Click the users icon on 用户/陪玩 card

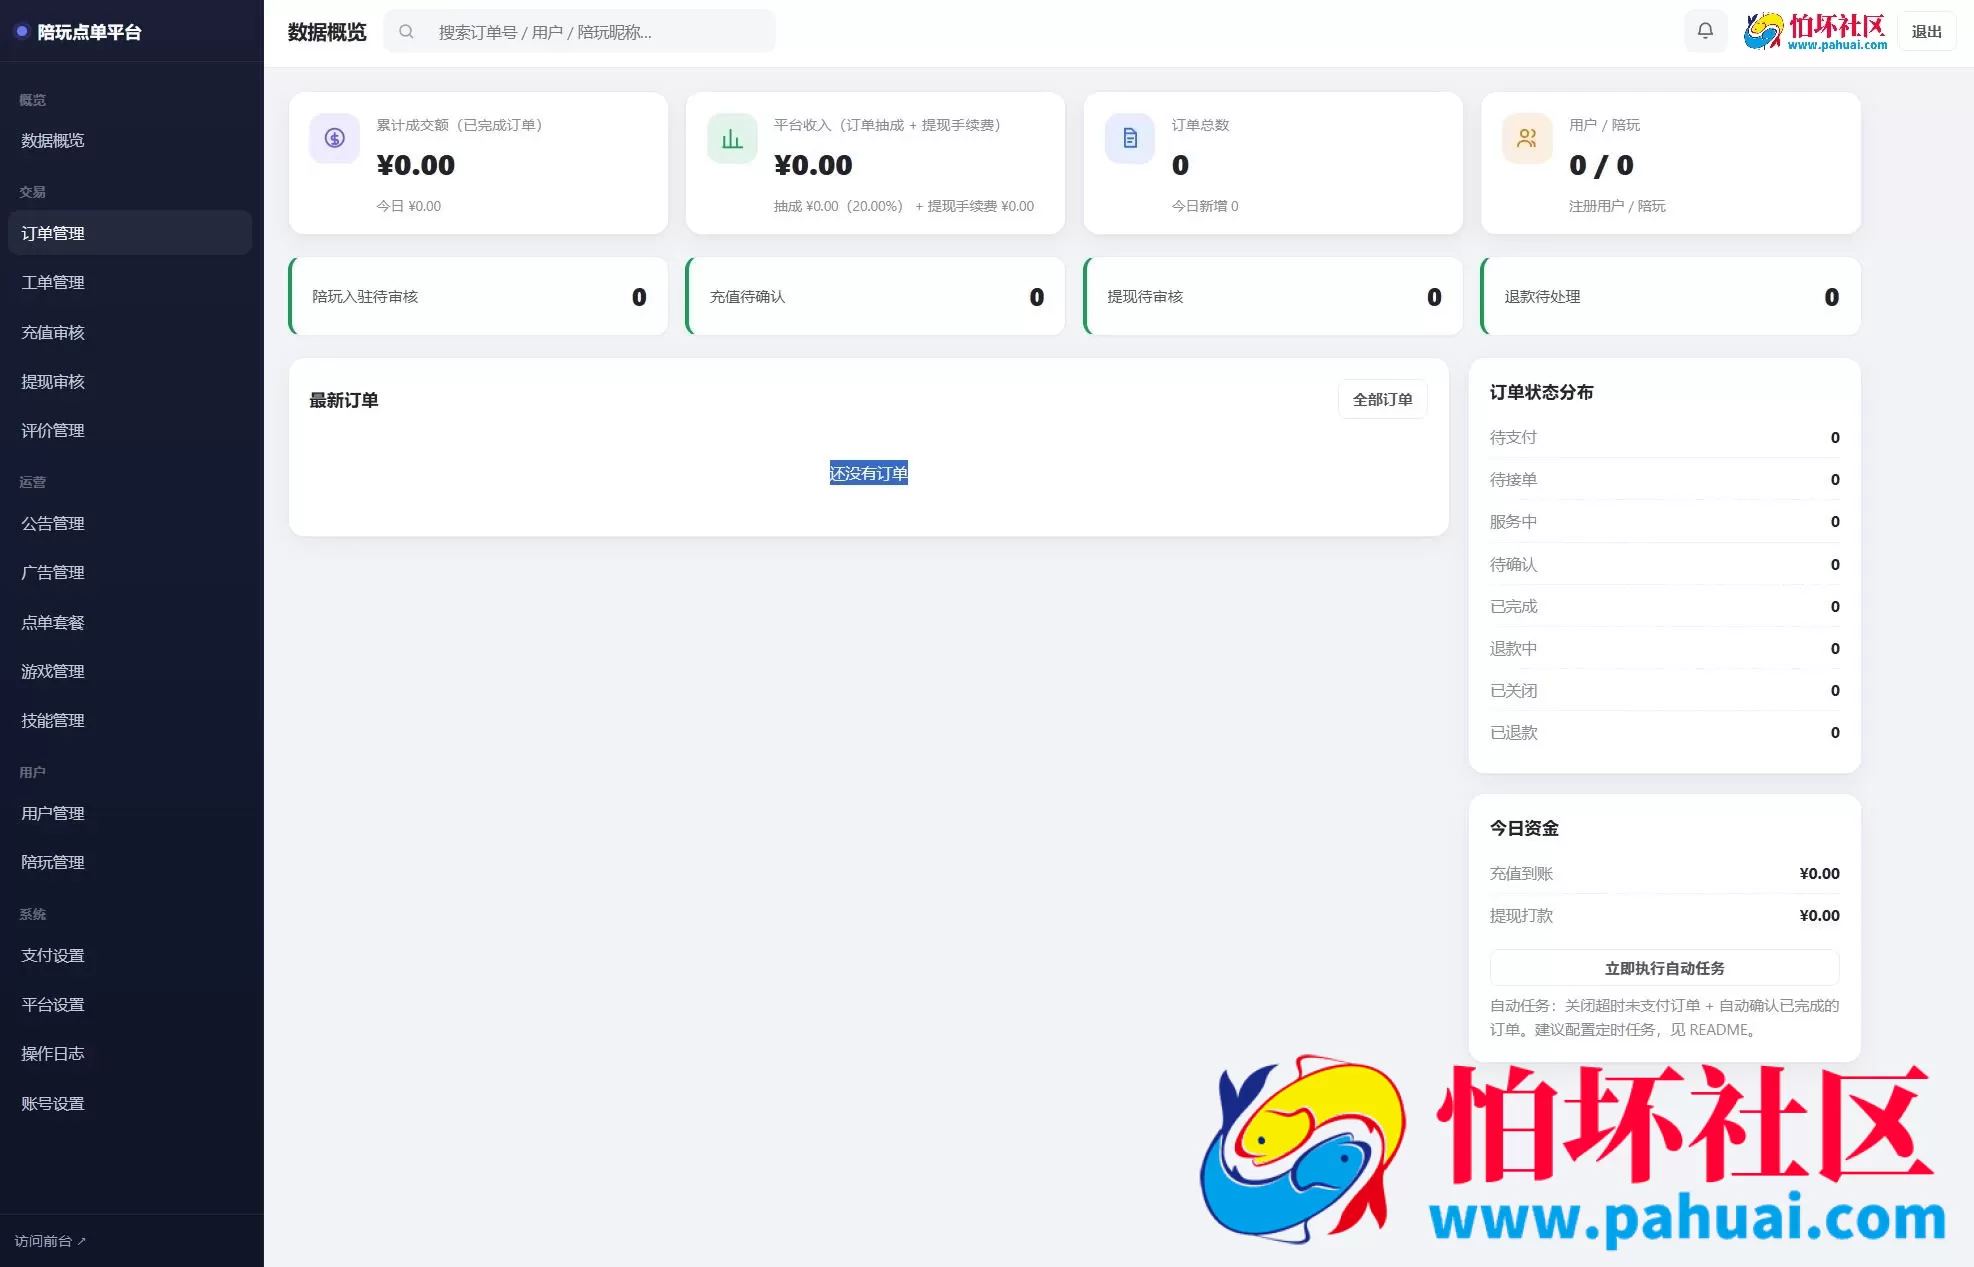[x=1527, y=138]
